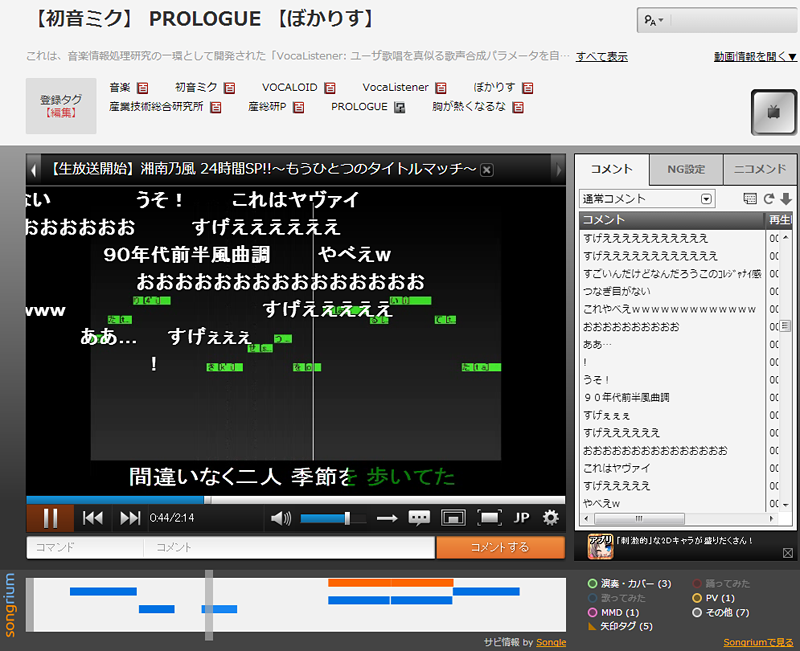Open the ニコメンド tab

(759, 169)
